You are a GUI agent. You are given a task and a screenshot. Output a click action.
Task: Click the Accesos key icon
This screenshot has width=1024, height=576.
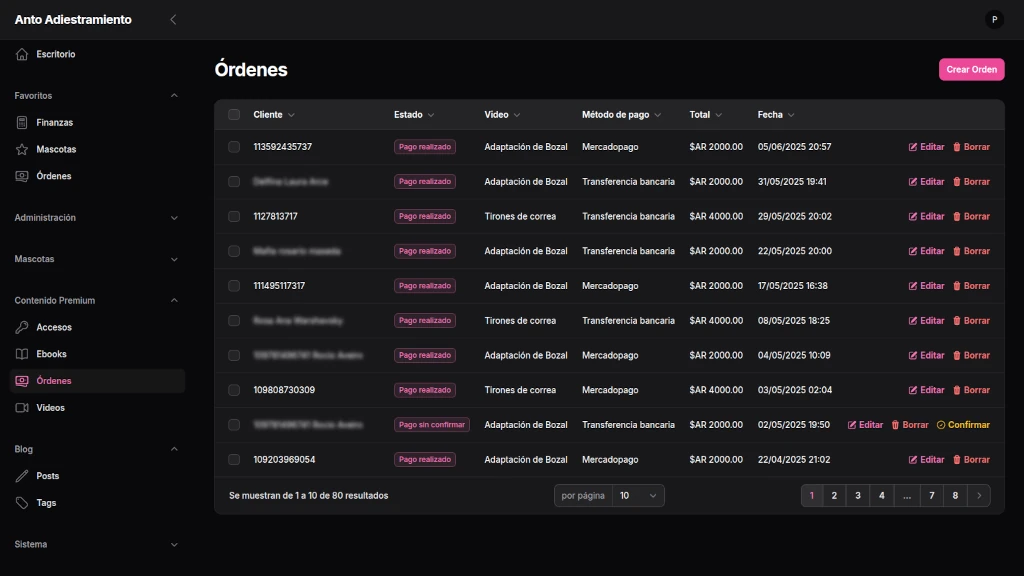pyautogui.click(x=22, y=327)
